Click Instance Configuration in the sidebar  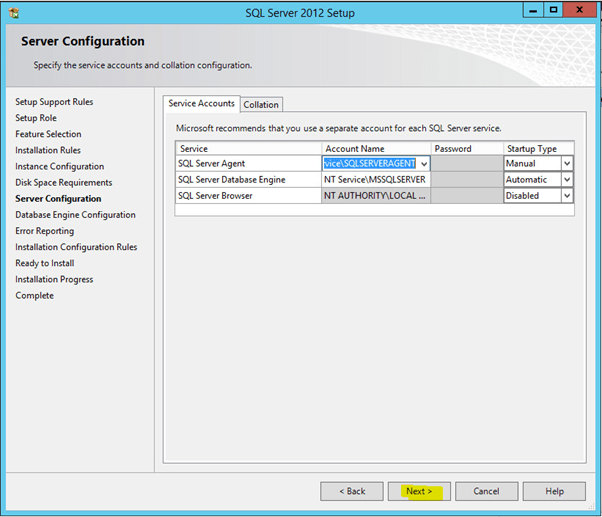(59, 166)
